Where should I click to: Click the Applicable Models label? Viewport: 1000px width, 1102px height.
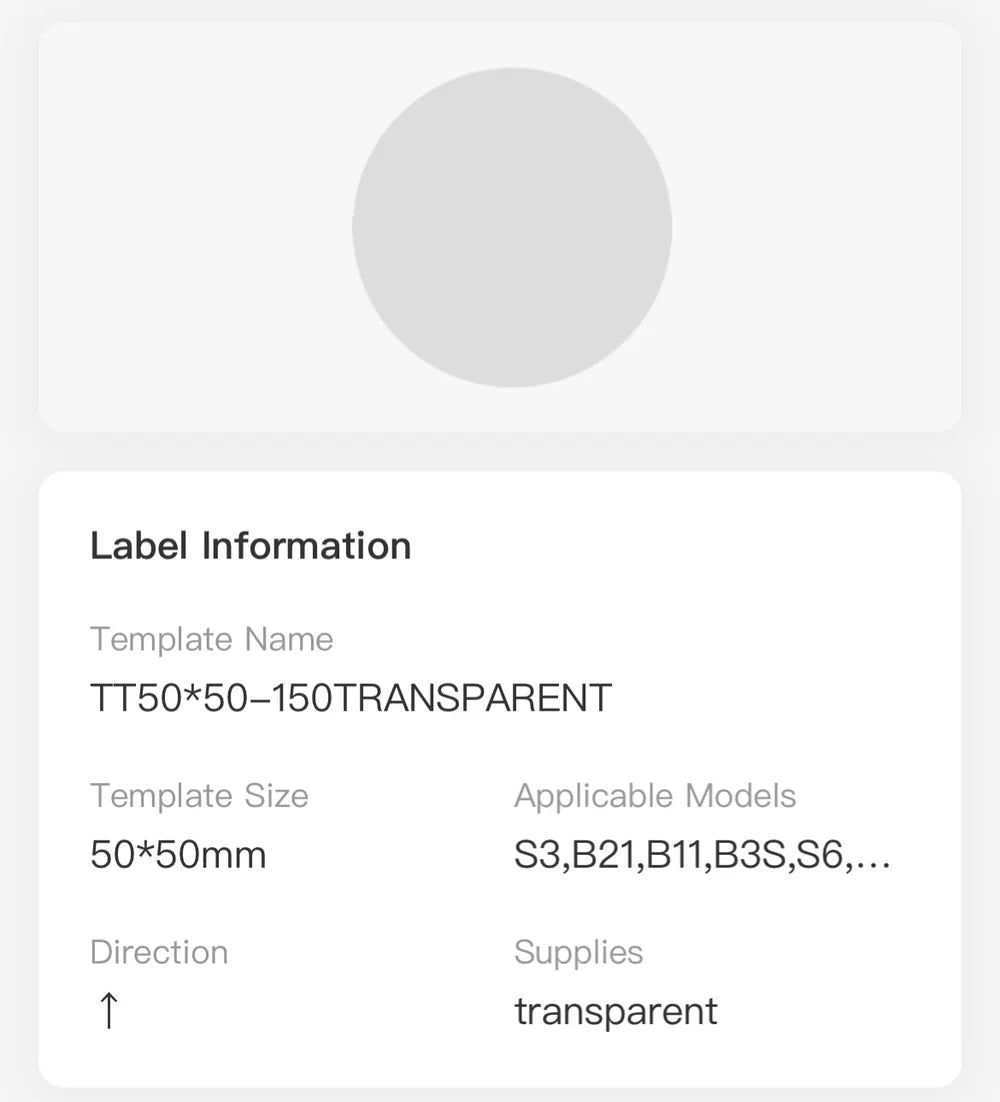pos(655,795)
